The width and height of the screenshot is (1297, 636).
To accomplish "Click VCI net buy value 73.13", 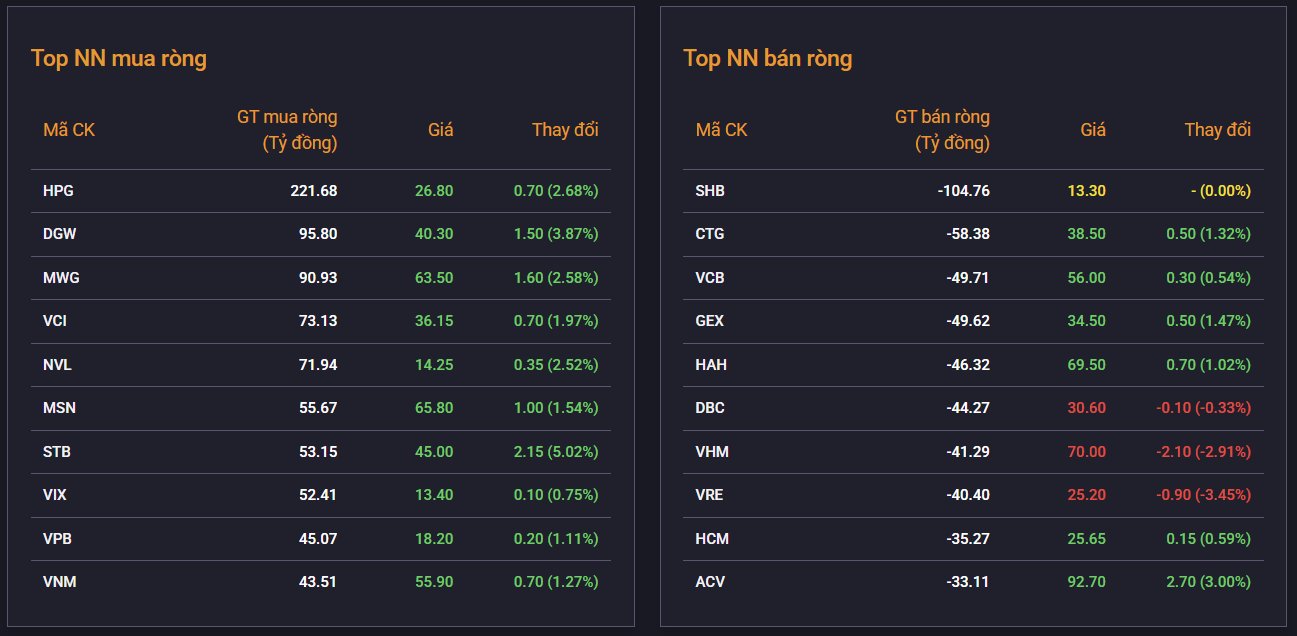I will point(318,321).
